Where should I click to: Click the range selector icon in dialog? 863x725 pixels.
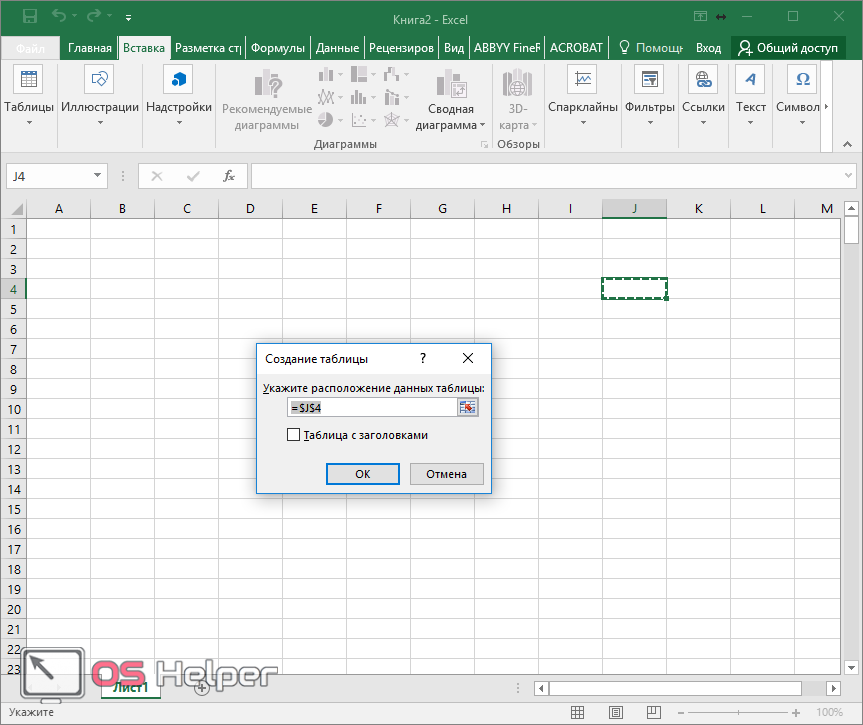point(467,407)
